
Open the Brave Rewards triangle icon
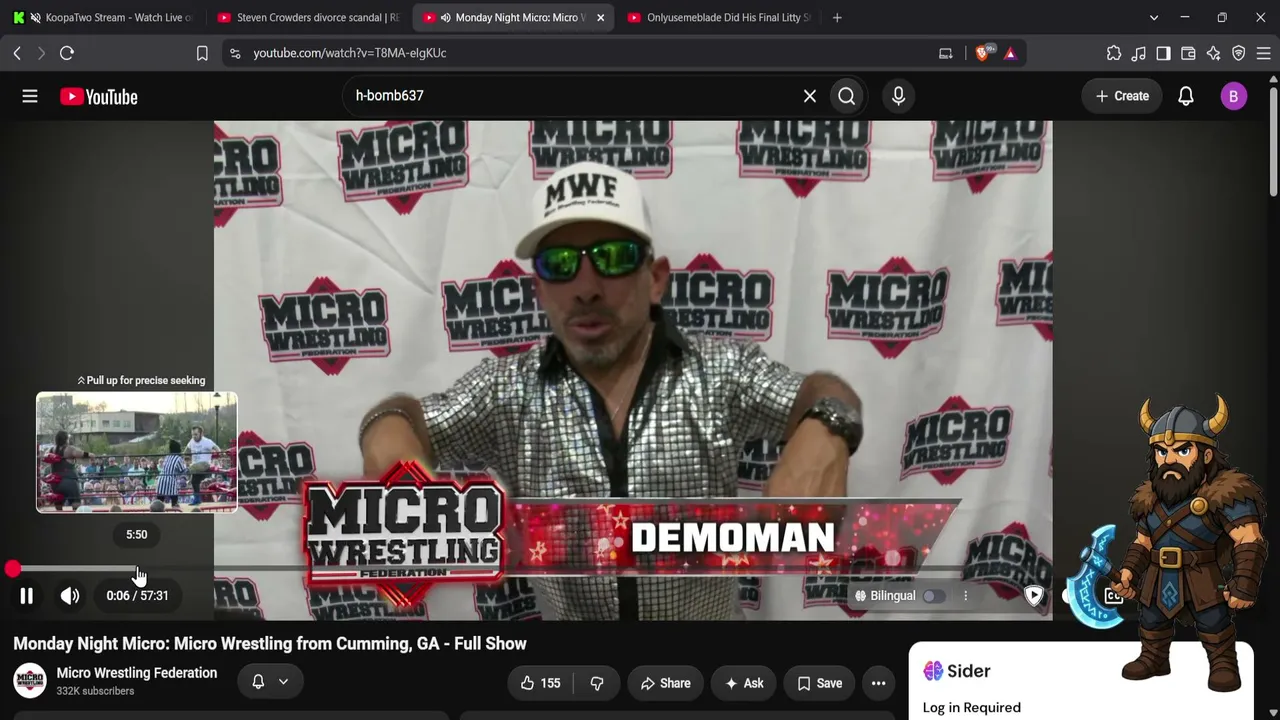tap(1010, 53)
